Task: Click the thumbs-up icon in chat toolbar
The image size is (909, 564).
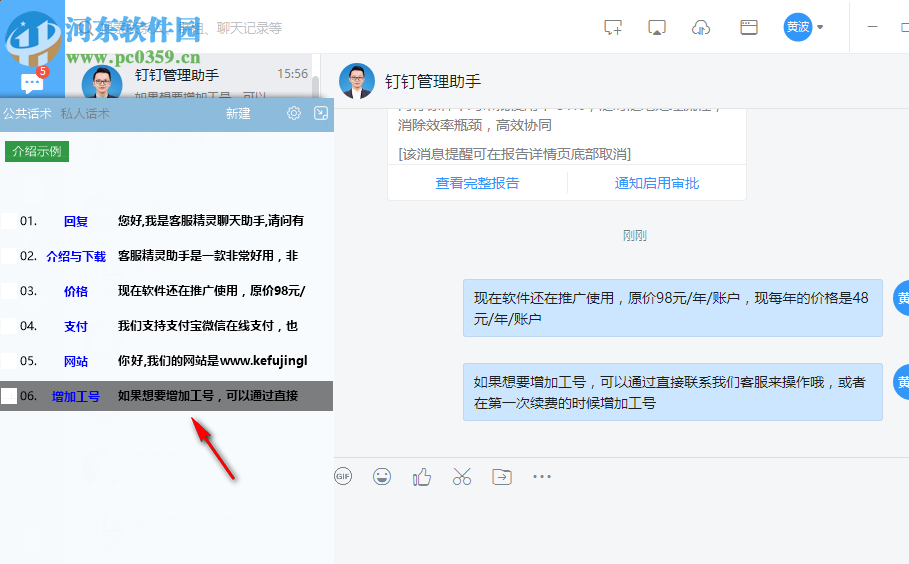Action: pyautogui.click(x=422, y=476)
